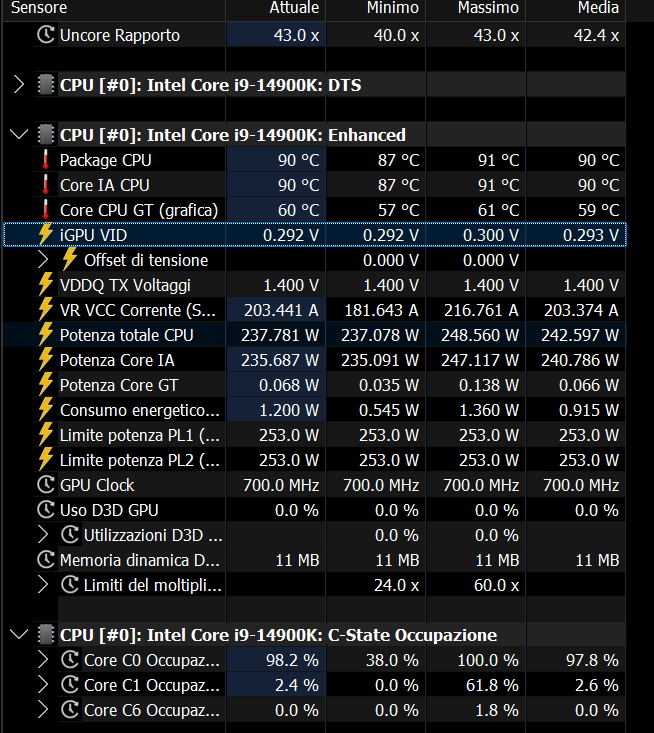Screen dimensions: 654x733
Task: Click the 203.441 A current value
Action: pyautogui.click(x=281, y=310)
